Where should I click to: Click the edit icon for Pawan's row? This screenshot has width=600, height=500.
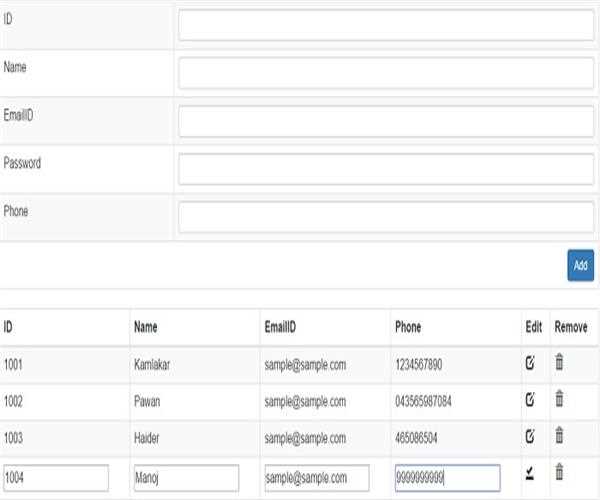pos(531,400)
